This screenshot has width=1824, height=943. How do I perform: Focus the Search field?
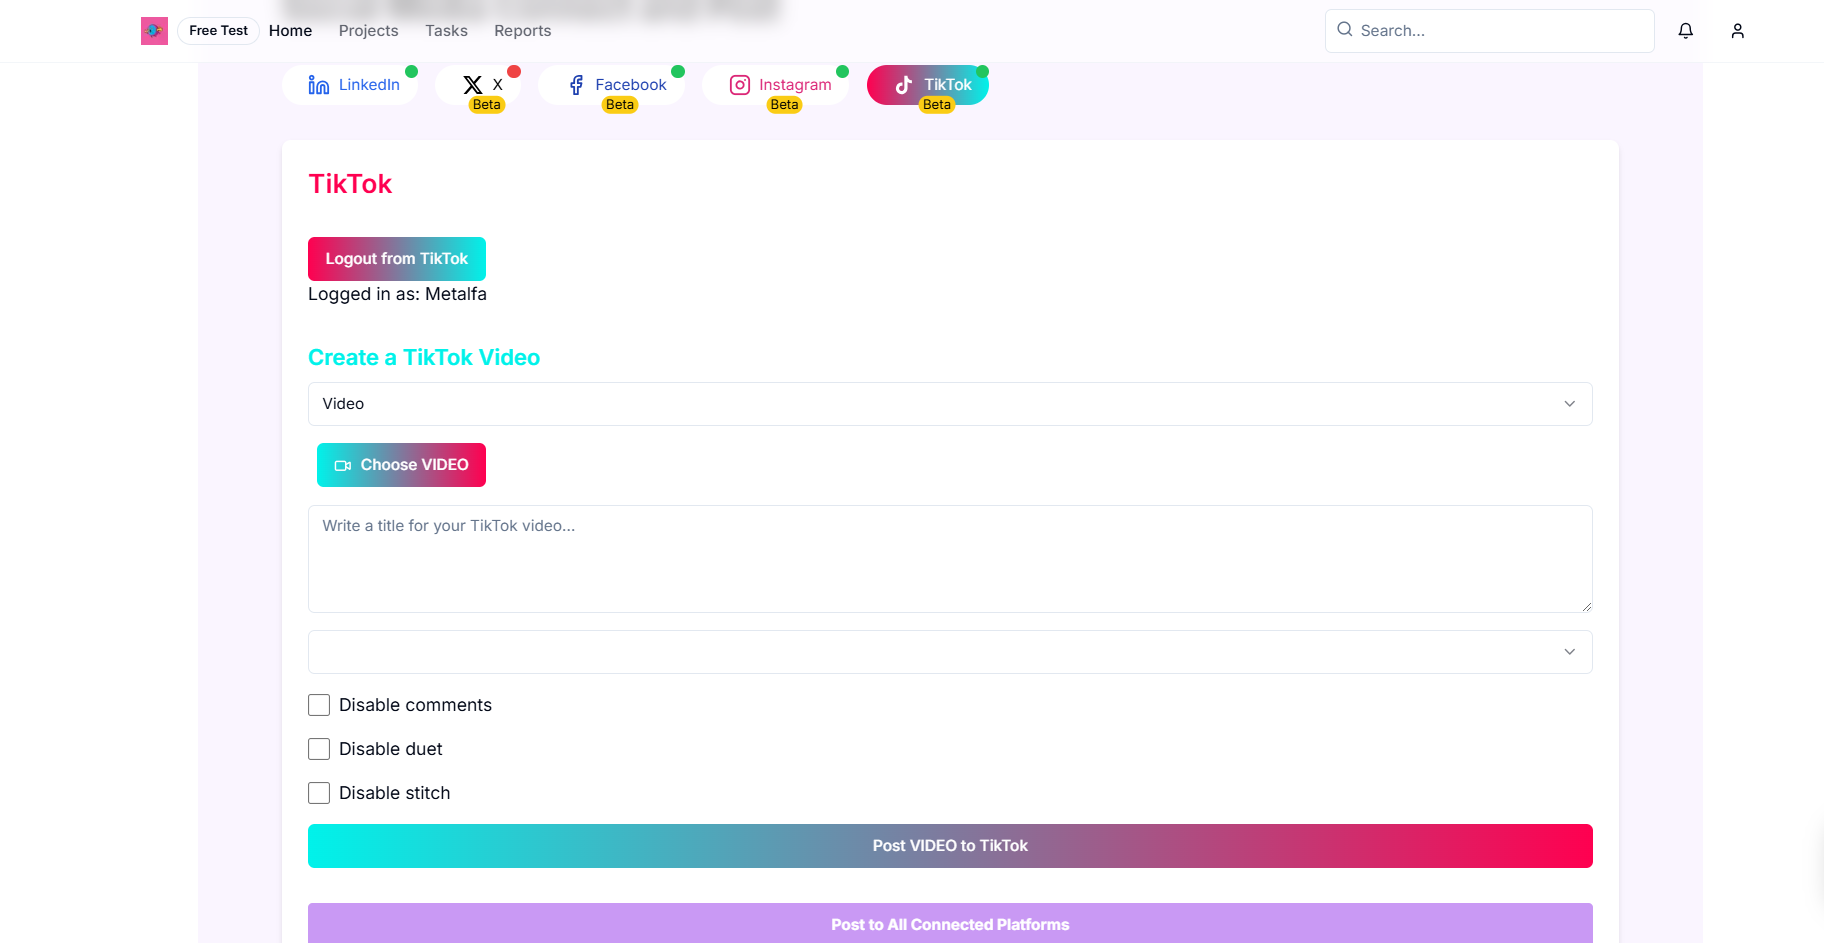point(1490,31)
